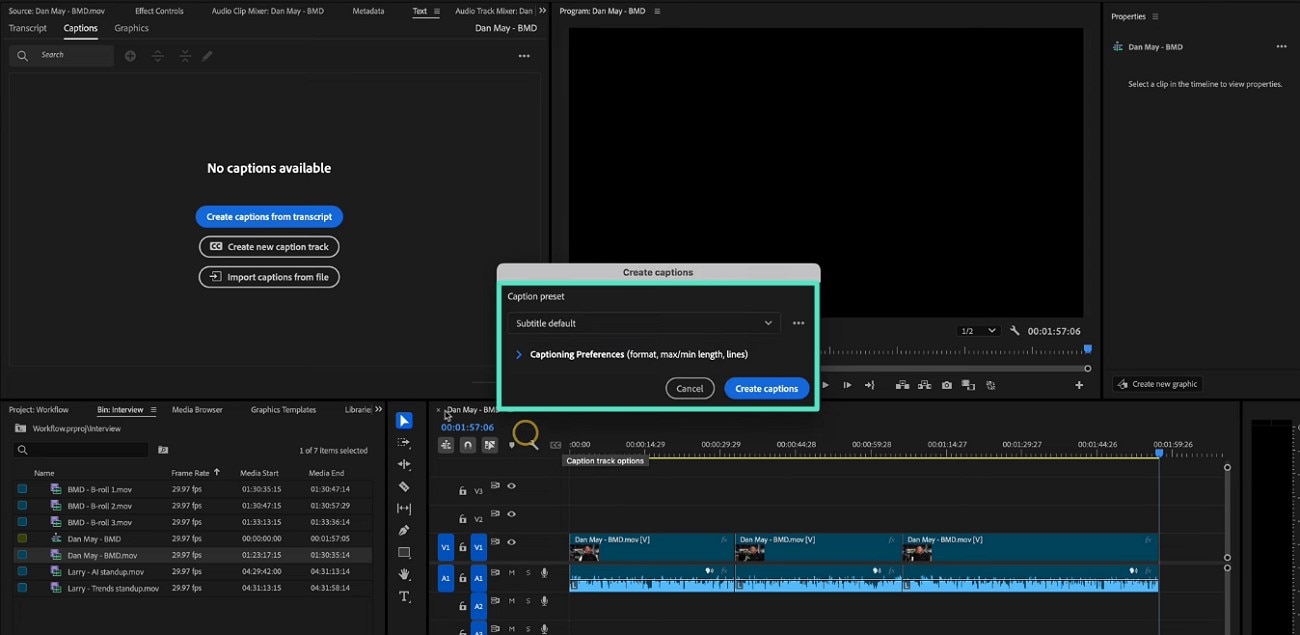Select the Ripple Edit tool
1300x635 pixels.
(x=404, y=465)
